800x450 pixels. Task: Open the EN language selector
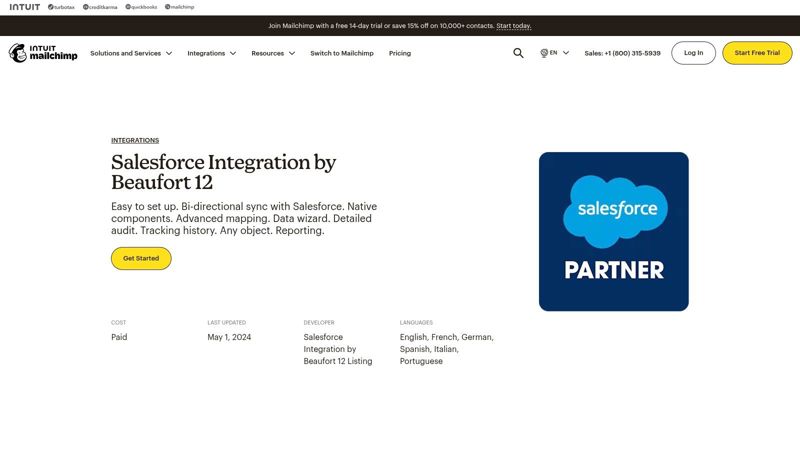click(x=555, y=53)
